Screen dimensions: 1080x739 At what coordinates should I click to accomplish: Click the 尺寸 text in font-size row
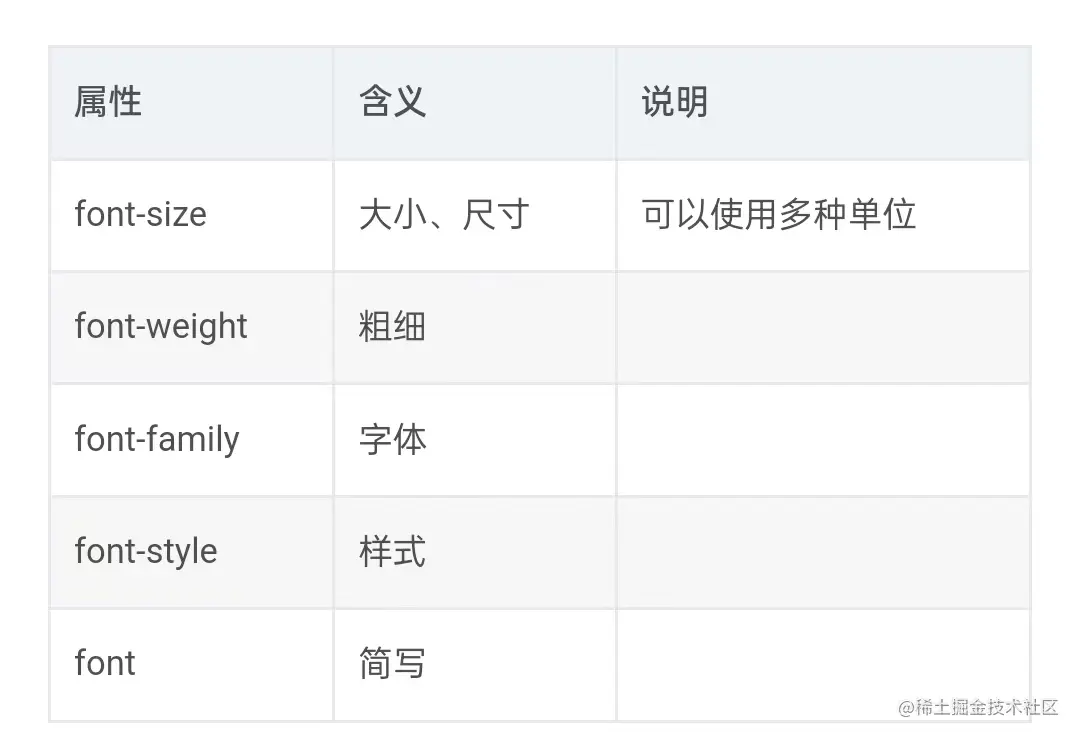496,215
